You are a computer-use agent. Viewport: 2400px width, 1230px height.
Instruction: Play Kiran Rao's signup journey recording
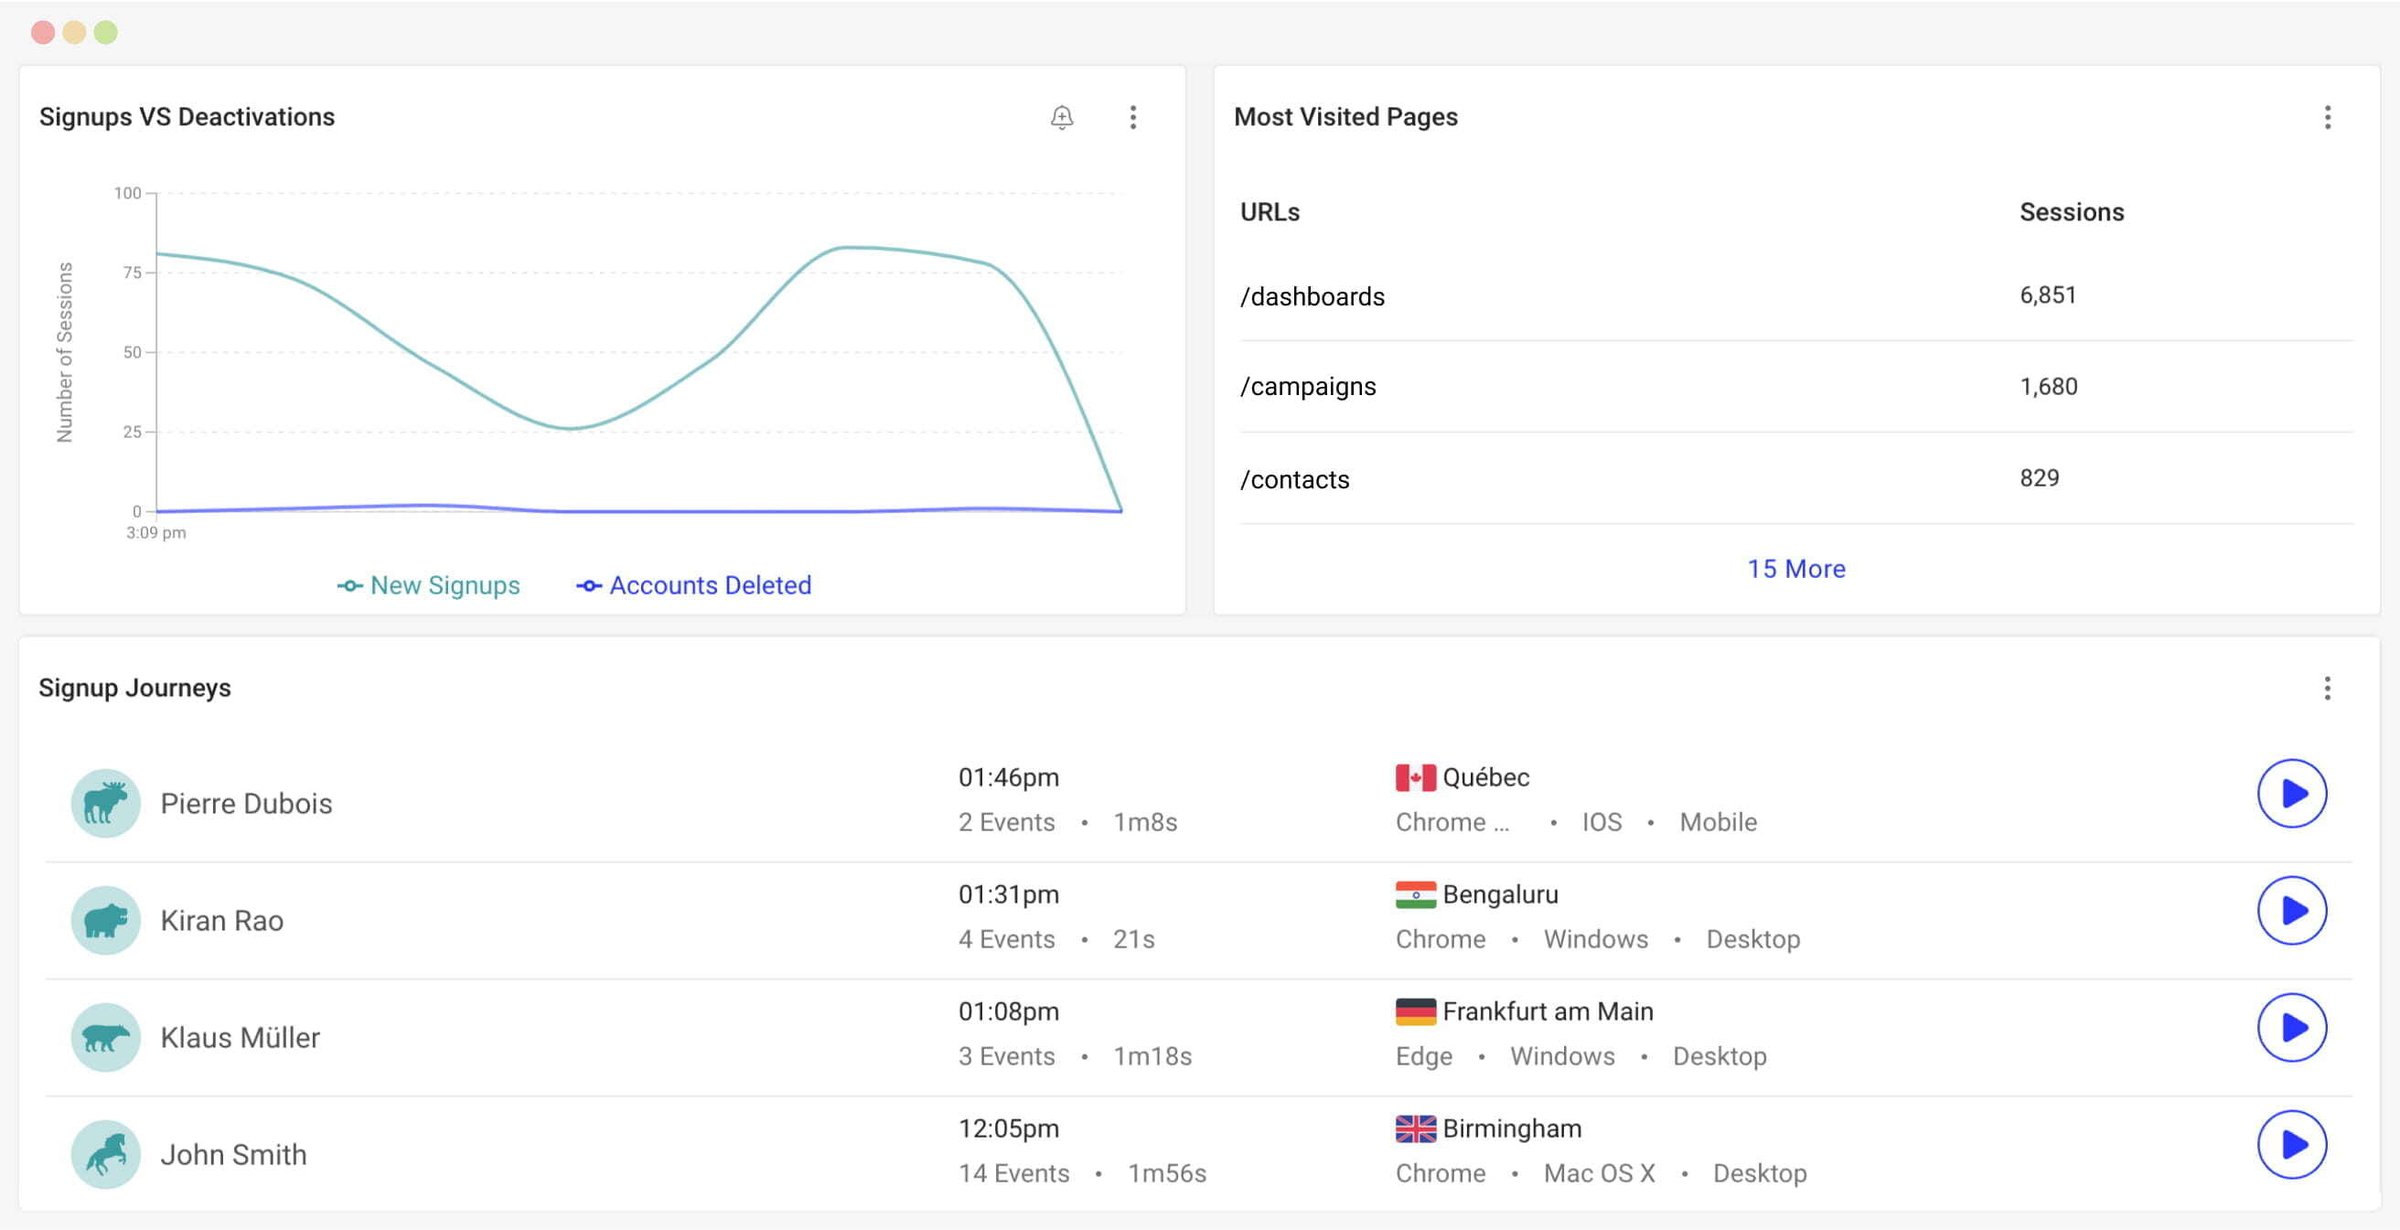coord(2292,910)
